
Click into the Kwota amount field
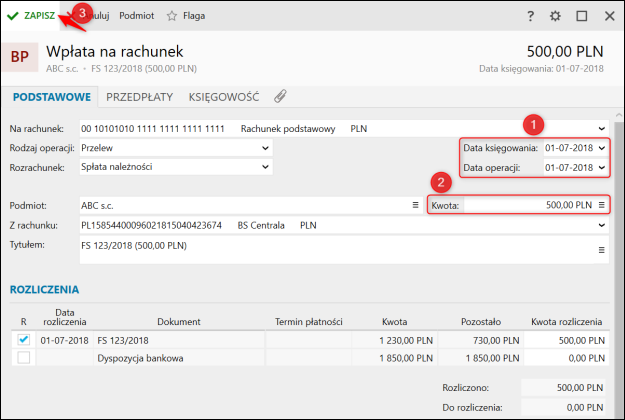(530, 205)
